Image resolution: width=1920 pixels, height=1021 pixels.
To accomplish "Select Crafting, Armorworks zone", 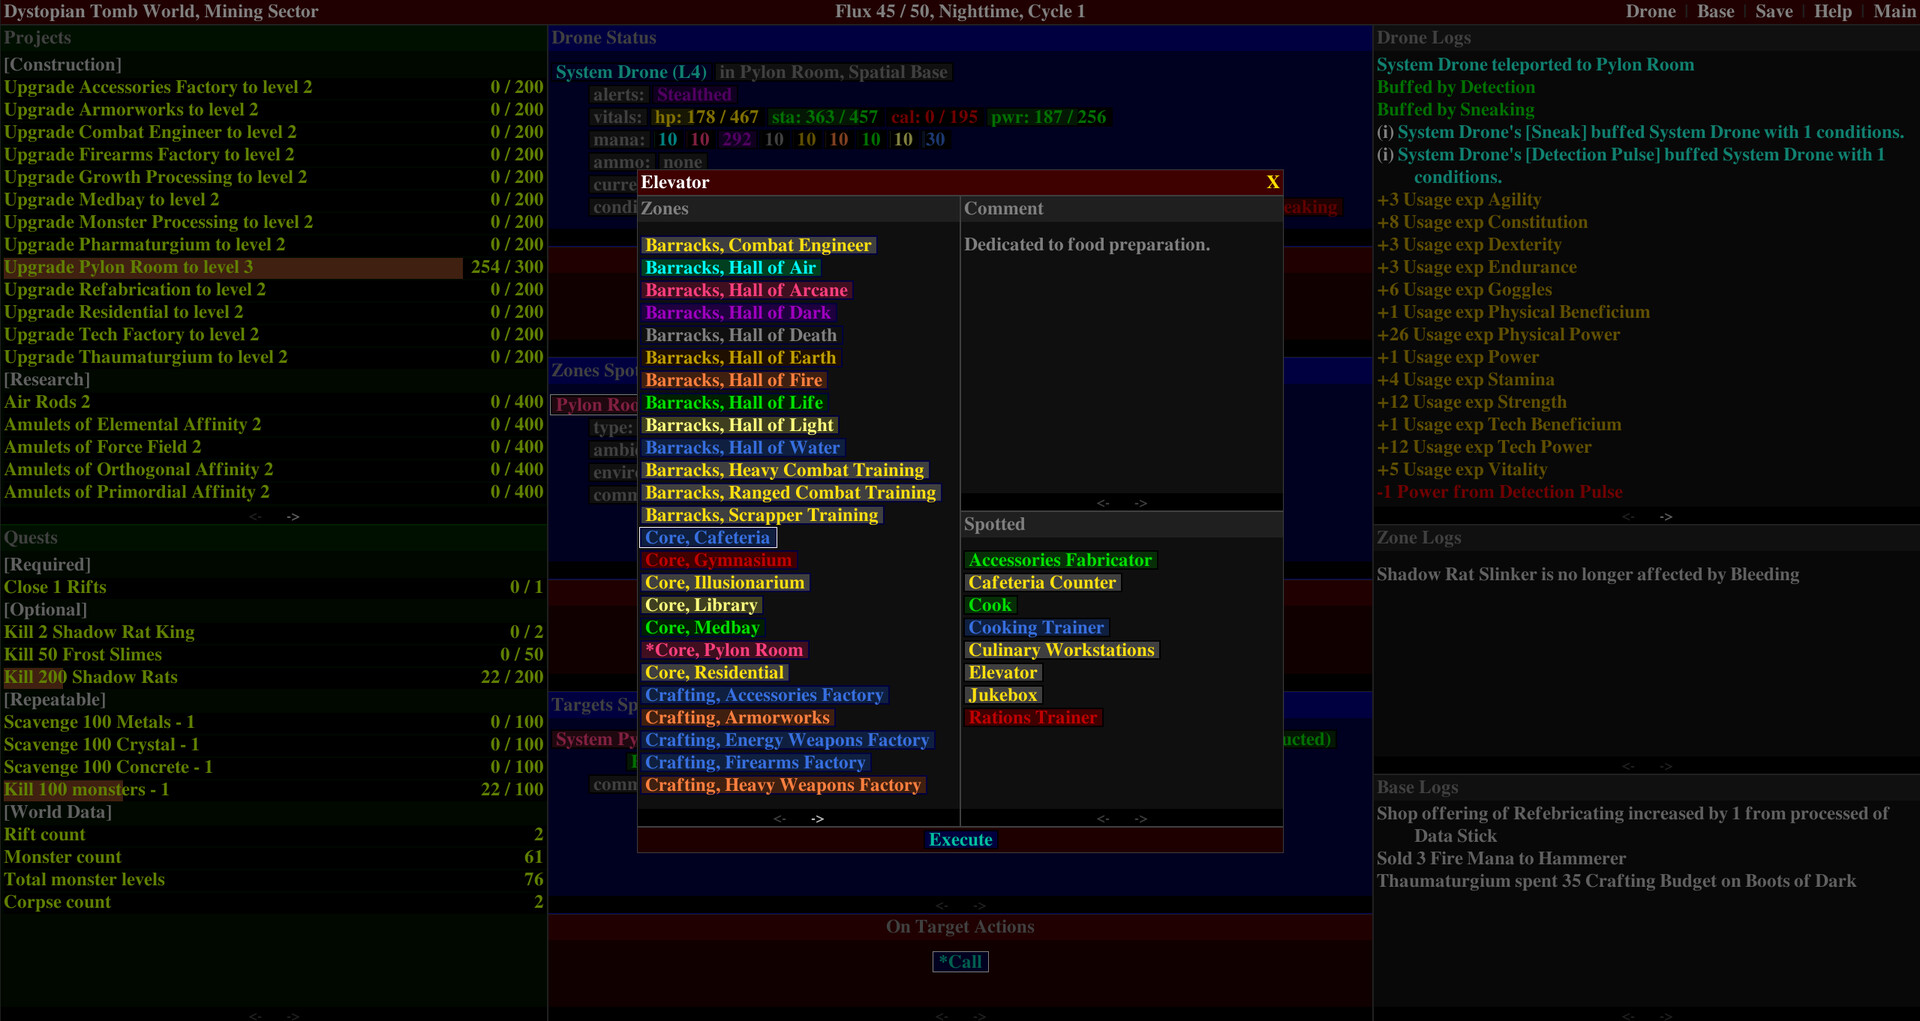I will pyautogui.click(x=737, y=718).
